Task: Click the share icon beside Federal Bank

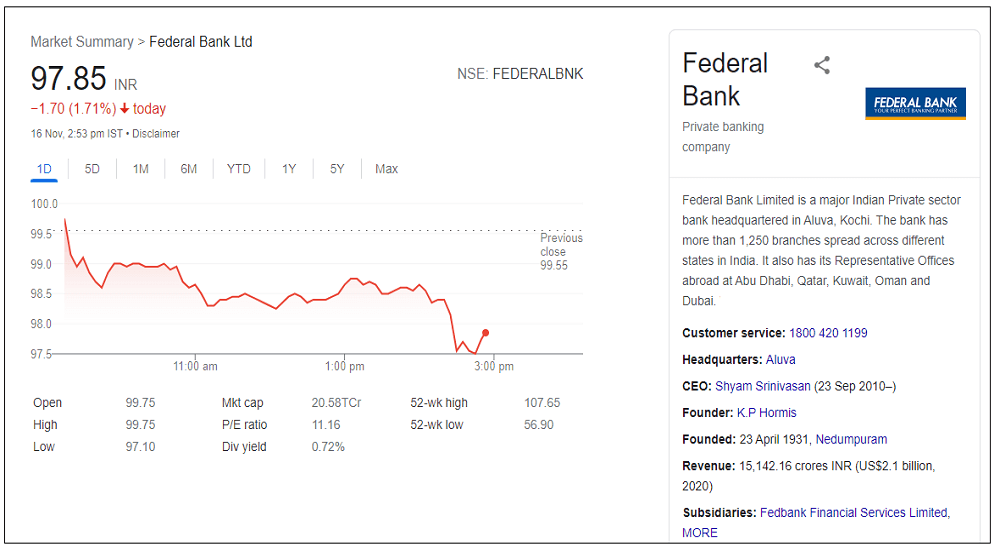Action: (x=822, y=66)
